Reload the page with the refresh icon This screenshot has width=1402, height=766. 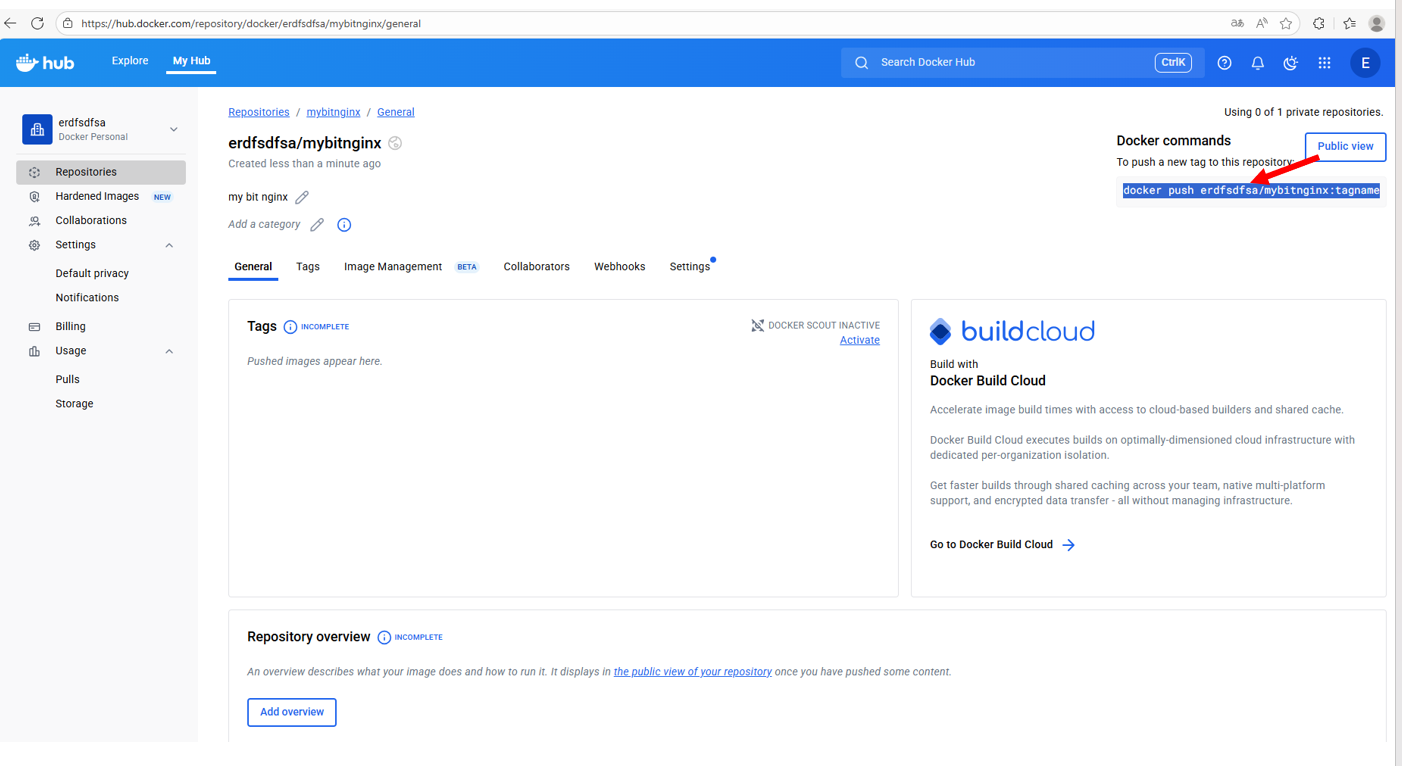coord(38,23)
